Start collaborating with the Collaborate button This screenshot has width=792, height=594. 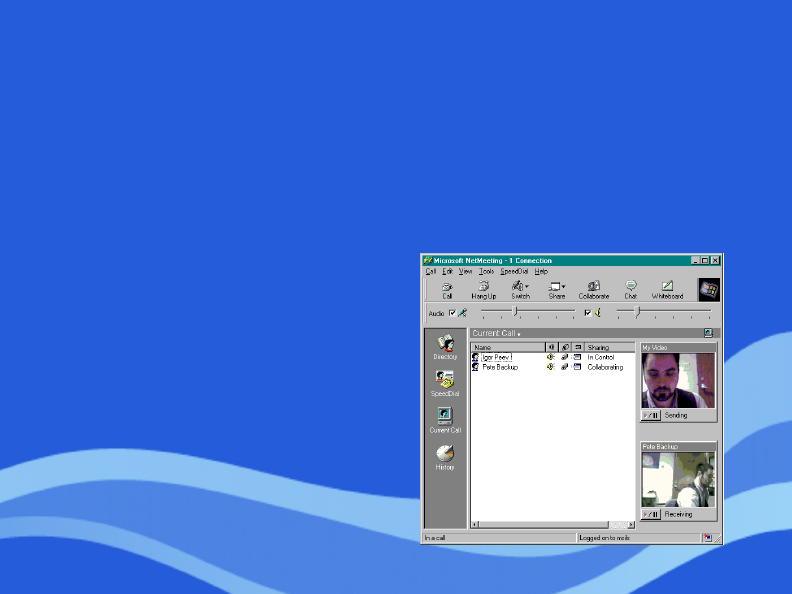(593, 290)
